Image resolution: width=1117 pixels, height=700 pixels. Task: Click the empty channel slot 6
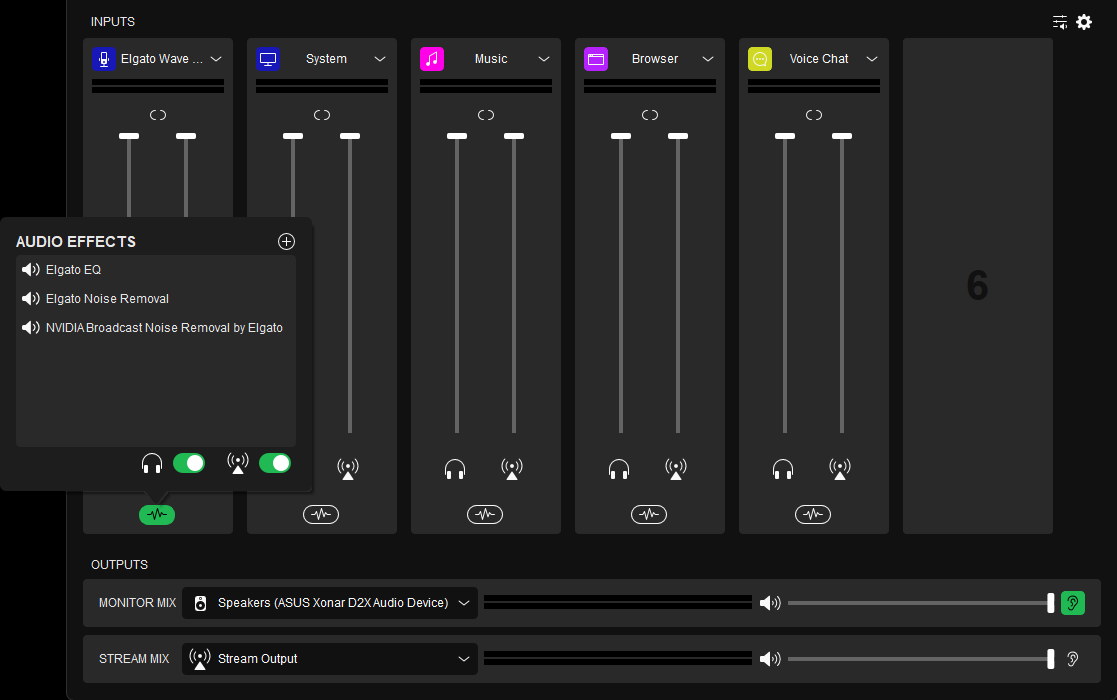coord(977,286)
